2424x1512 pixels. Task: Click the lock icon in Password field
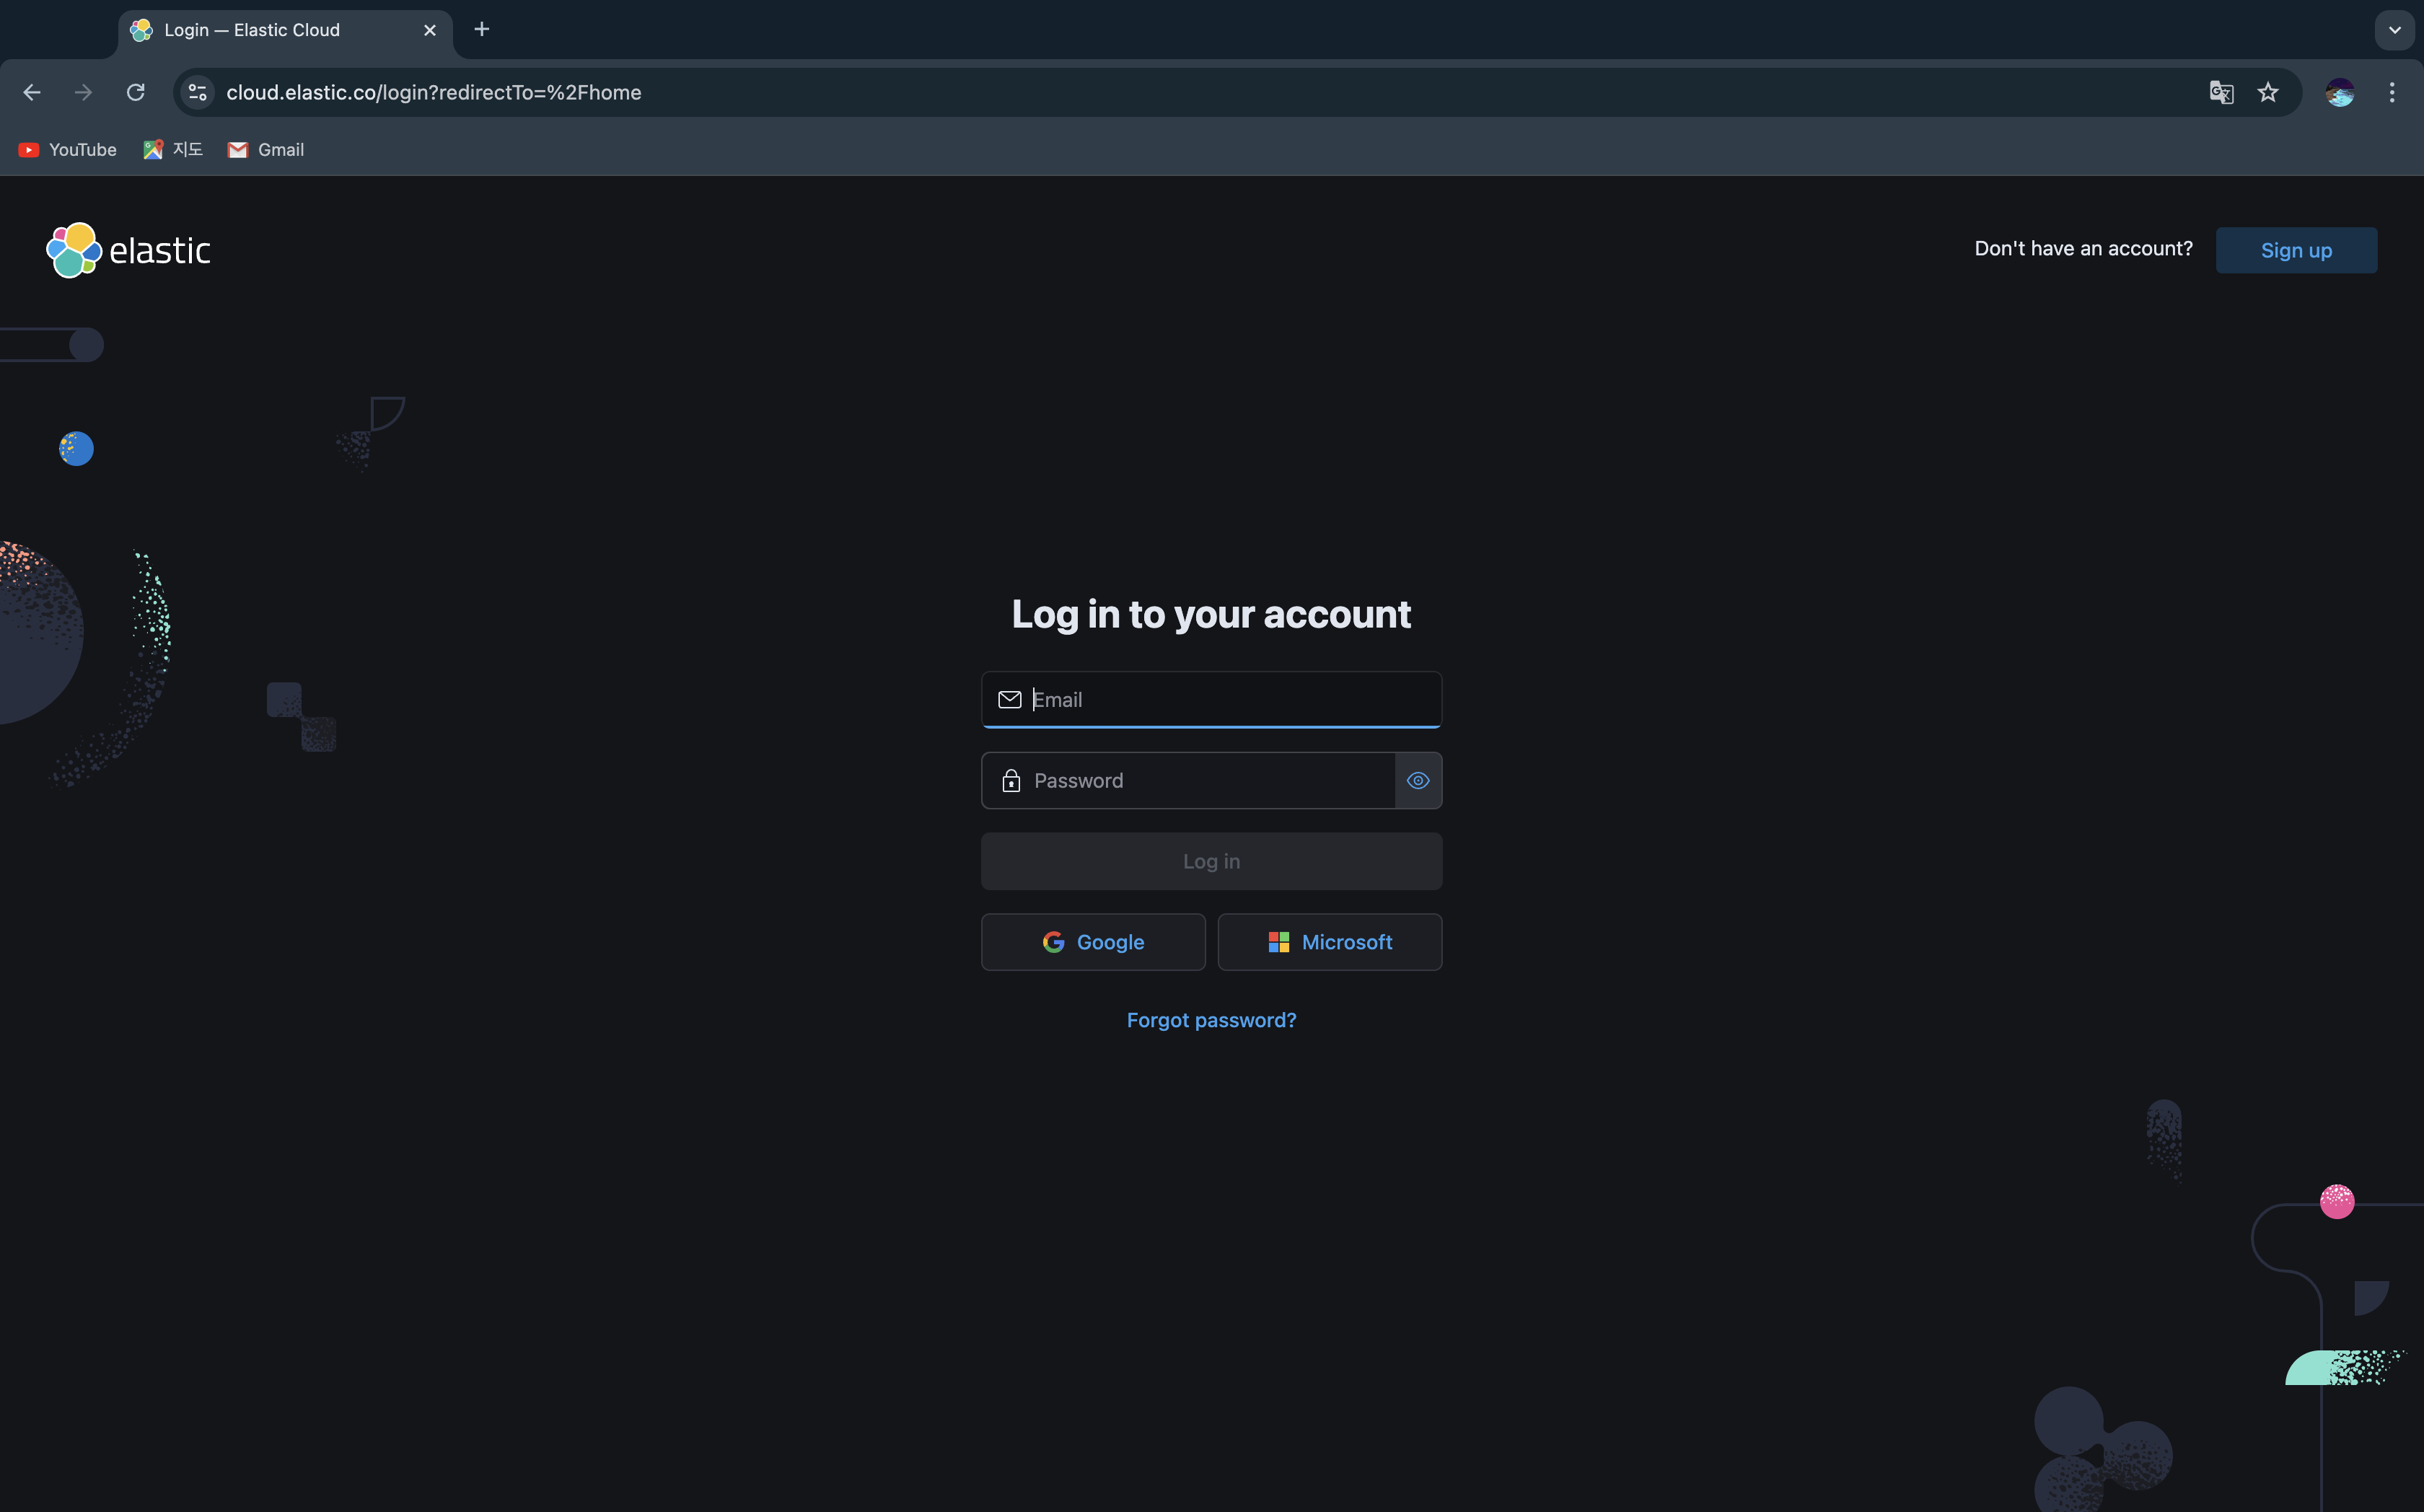click(x=1011, y=780)
